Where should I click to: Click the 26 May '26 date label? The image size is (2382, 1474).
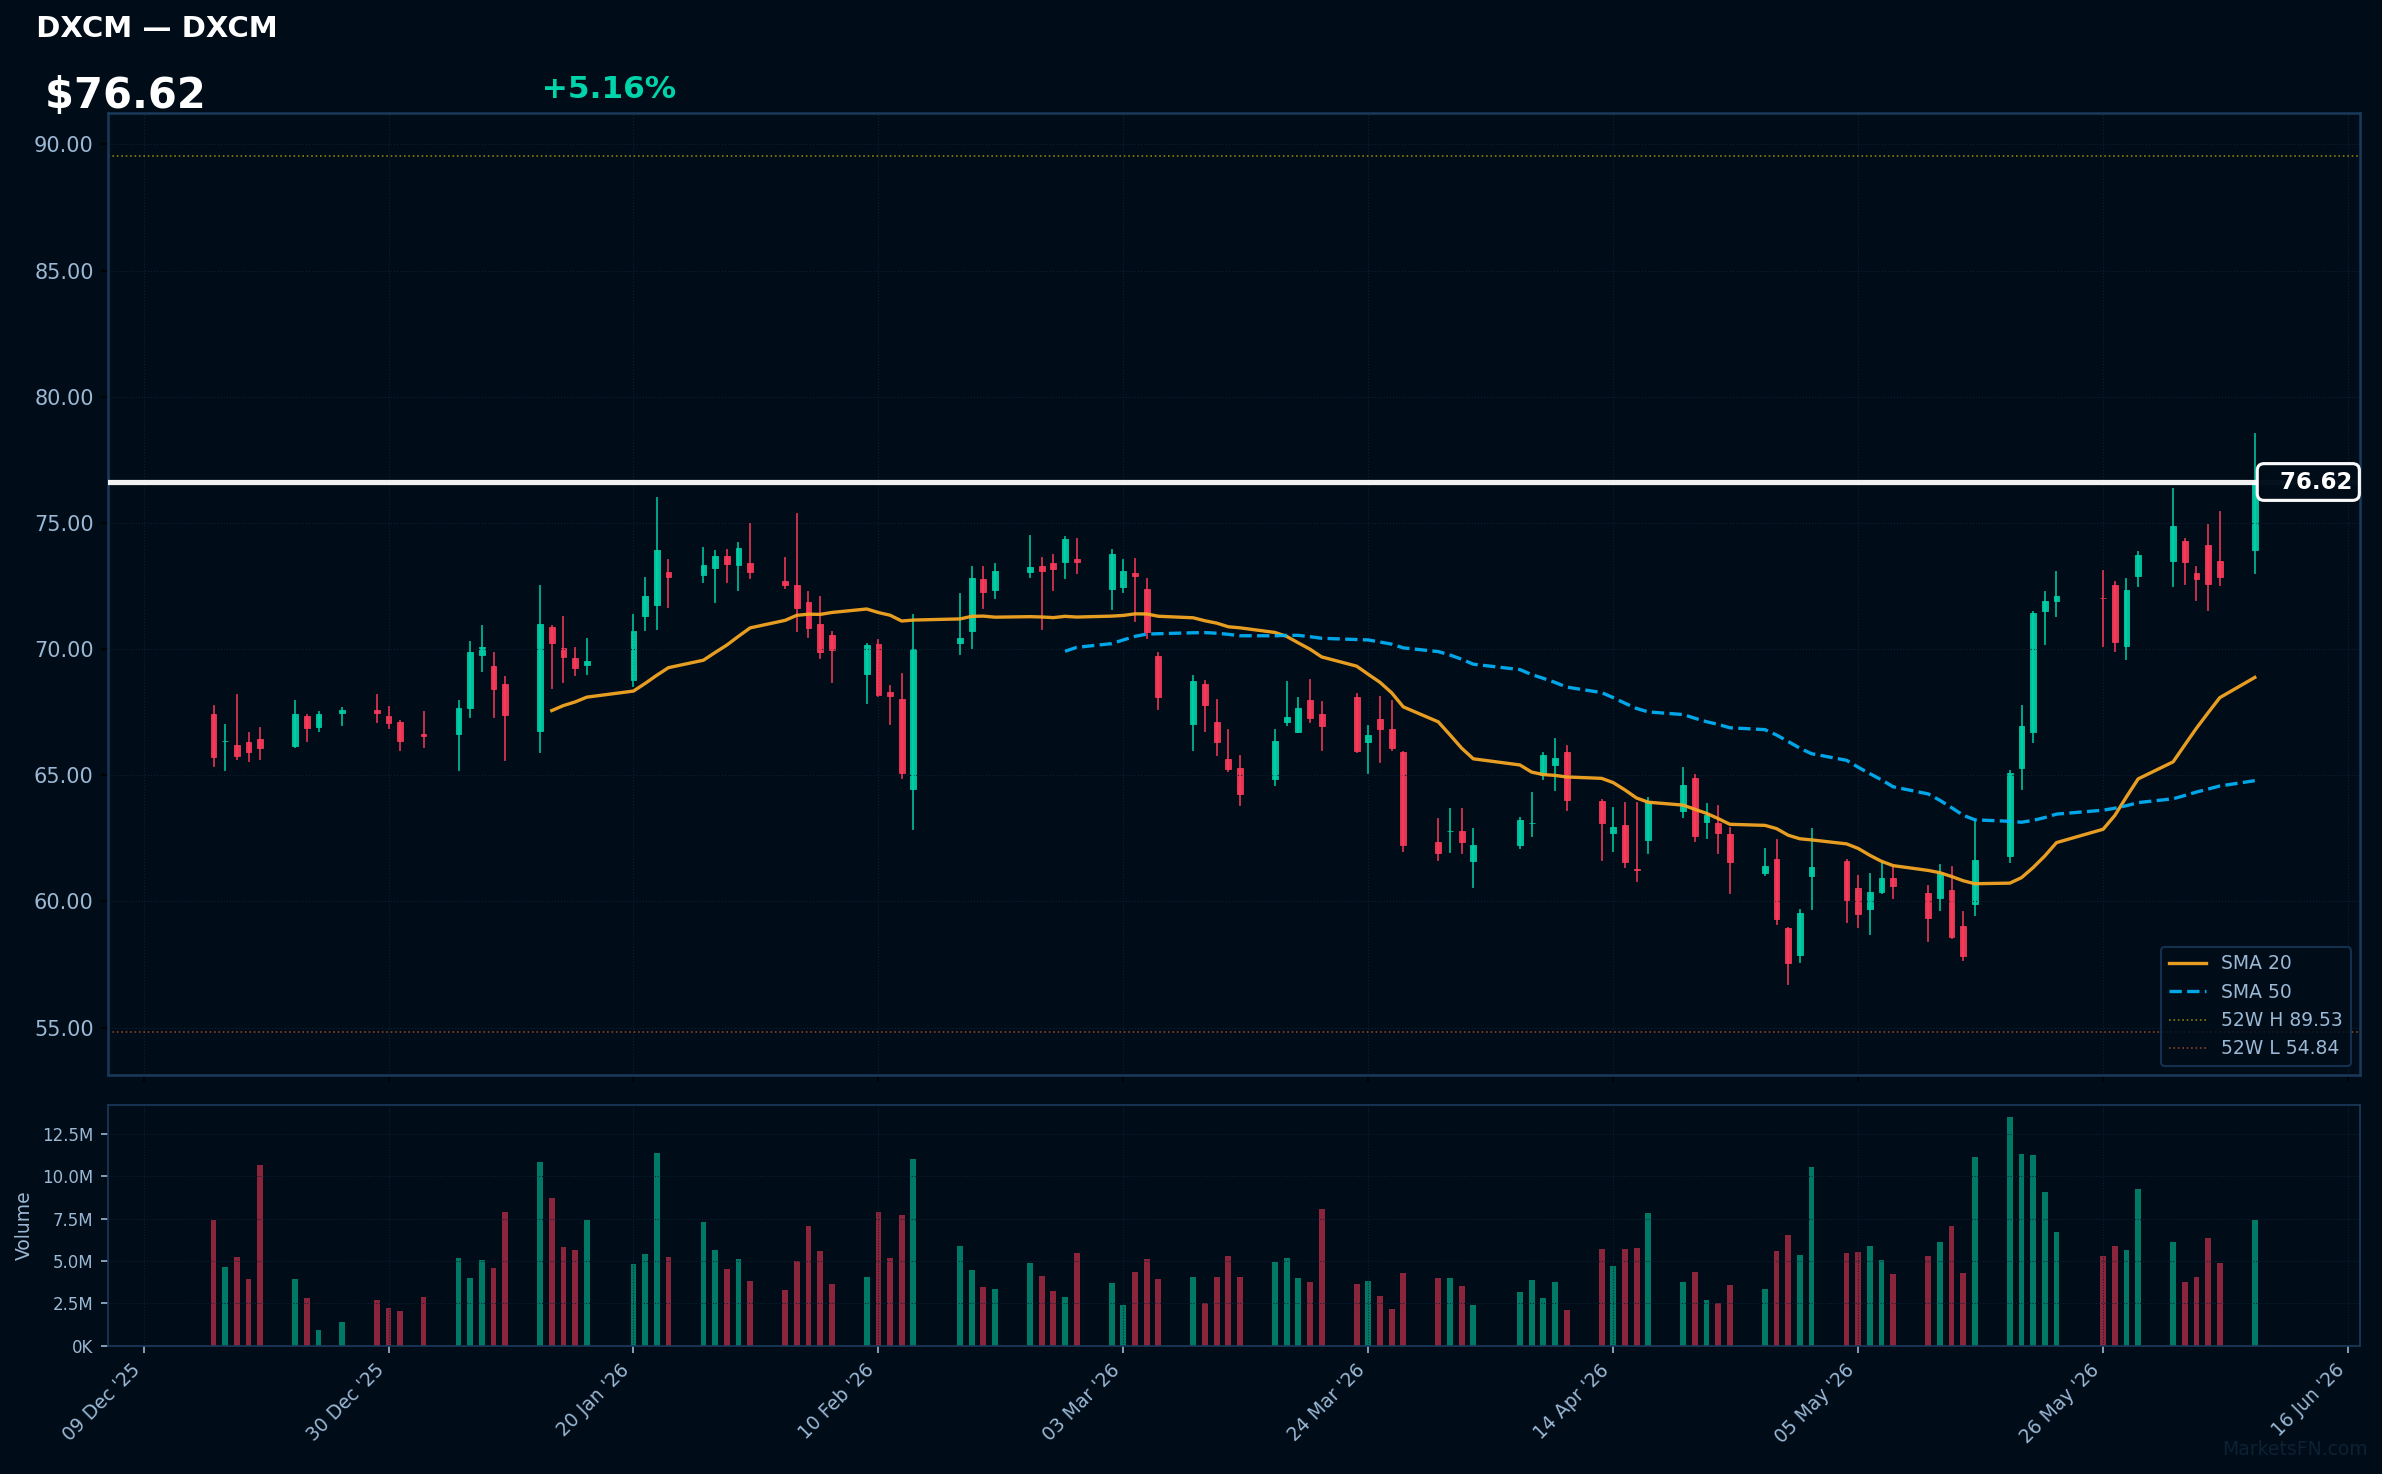click(x=2059, y=1402)
